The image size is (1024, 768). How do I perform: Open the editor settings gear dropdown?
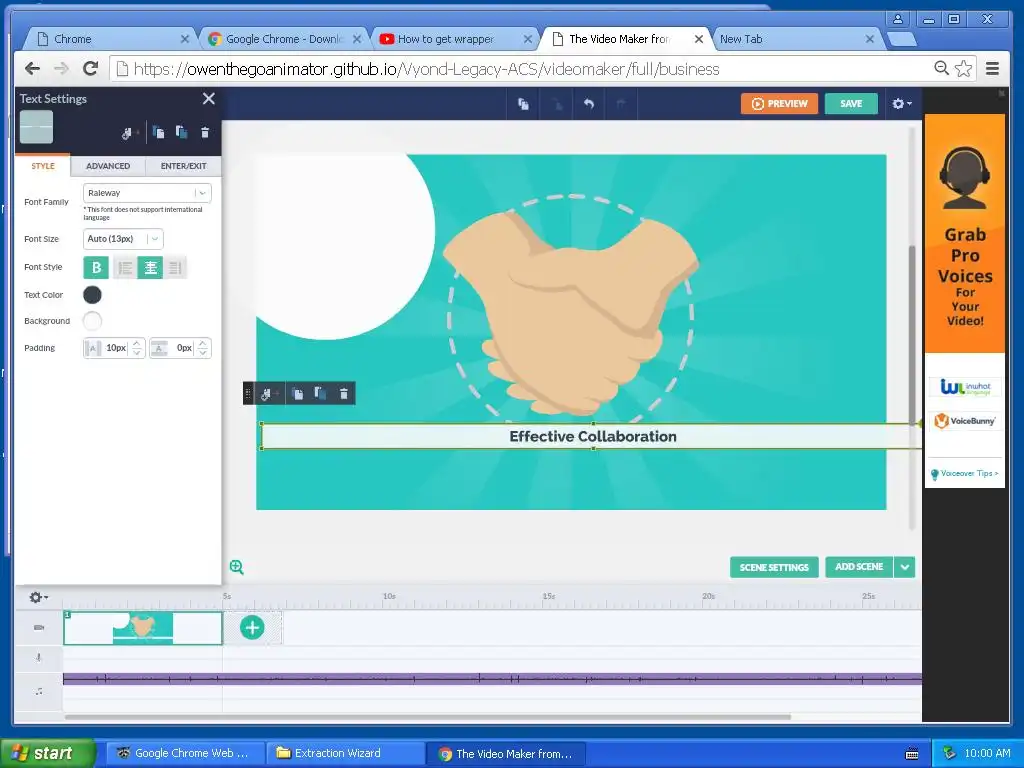(x=902, y=104)
